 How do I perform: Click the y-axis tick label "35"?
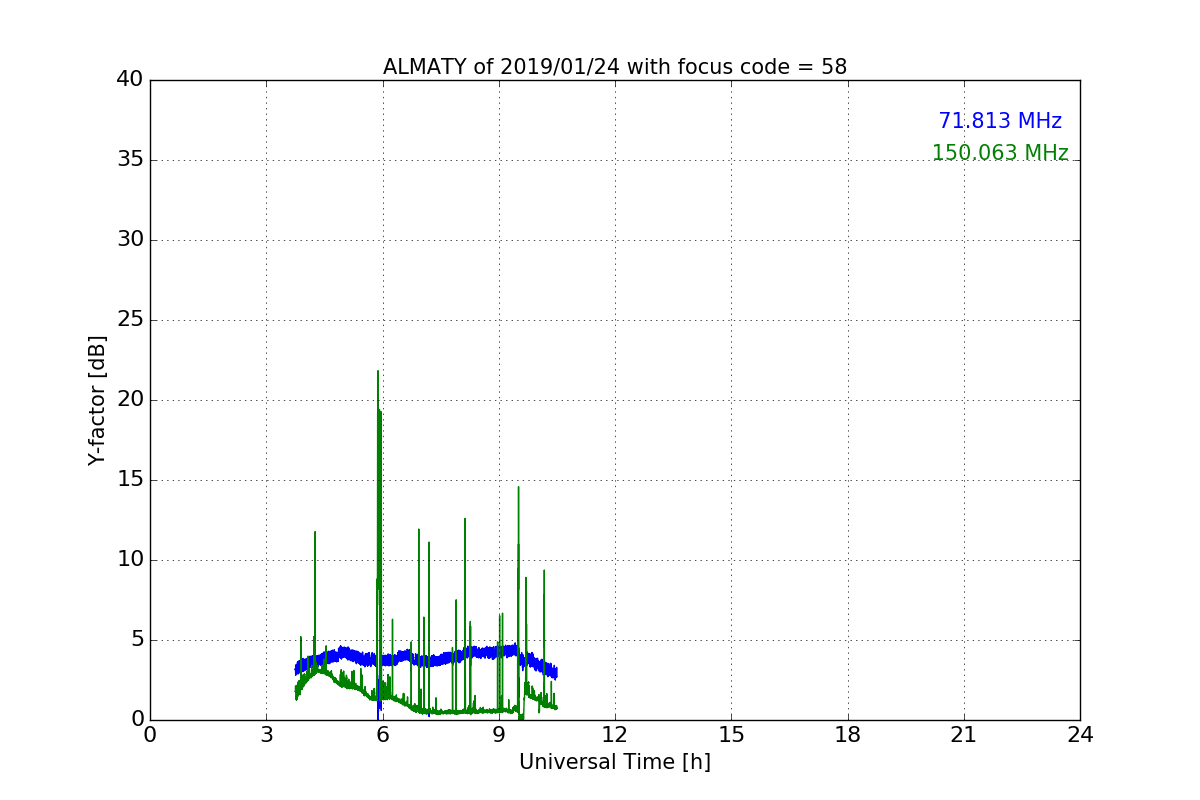(x=130, y=160)
